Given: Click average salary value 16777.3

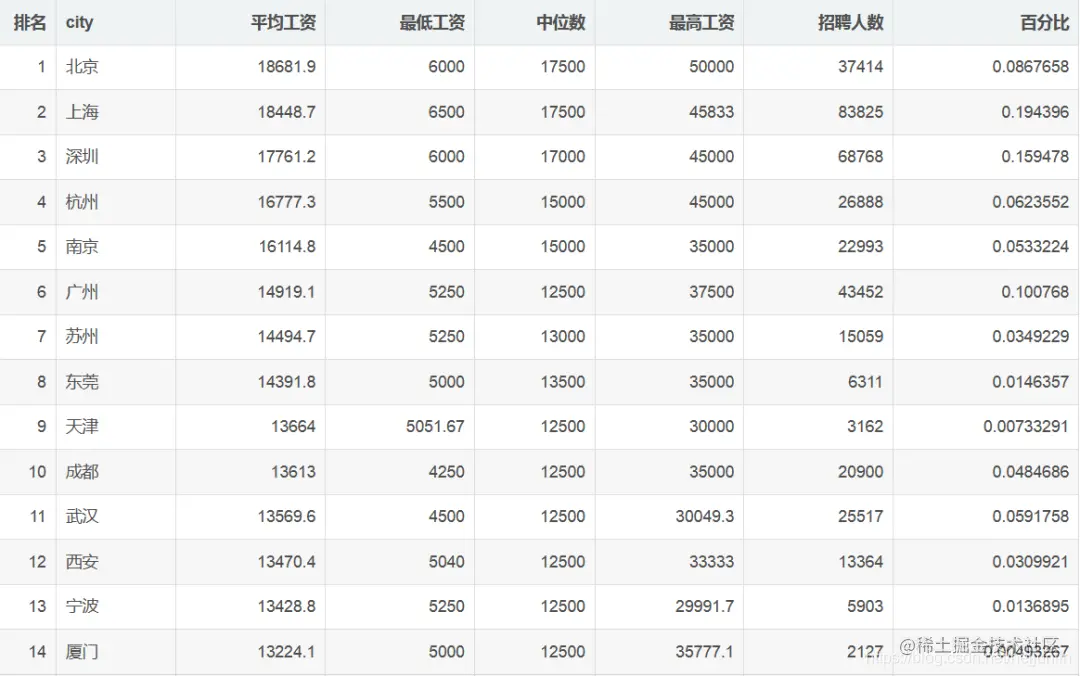Looking at the screenshot, I should tap(287, 202).
